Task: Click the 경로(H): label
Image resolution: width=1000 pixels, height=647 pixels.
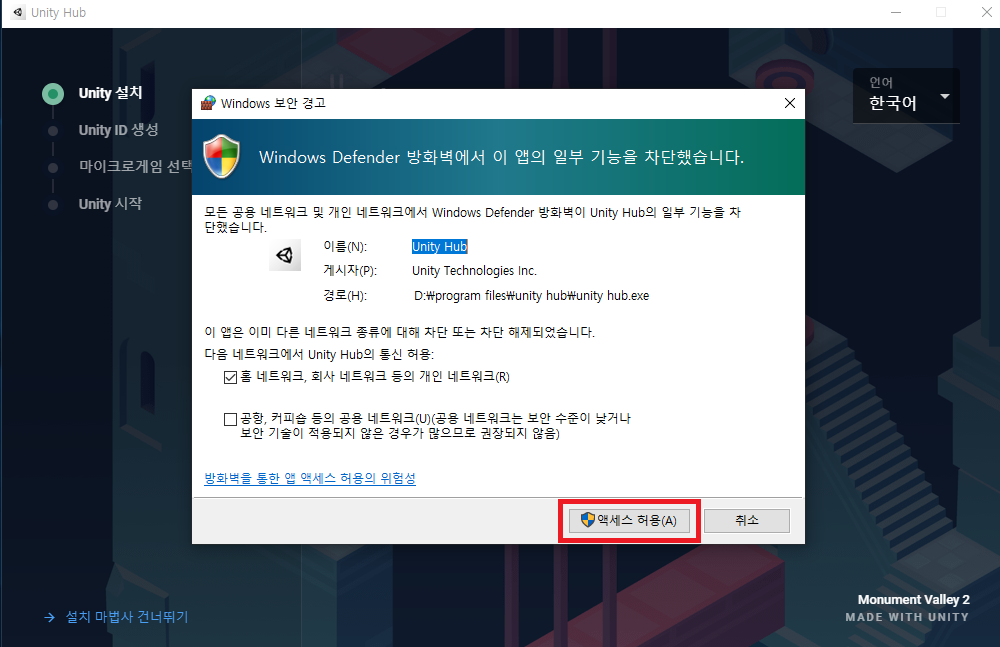Action: pos(345,295)
